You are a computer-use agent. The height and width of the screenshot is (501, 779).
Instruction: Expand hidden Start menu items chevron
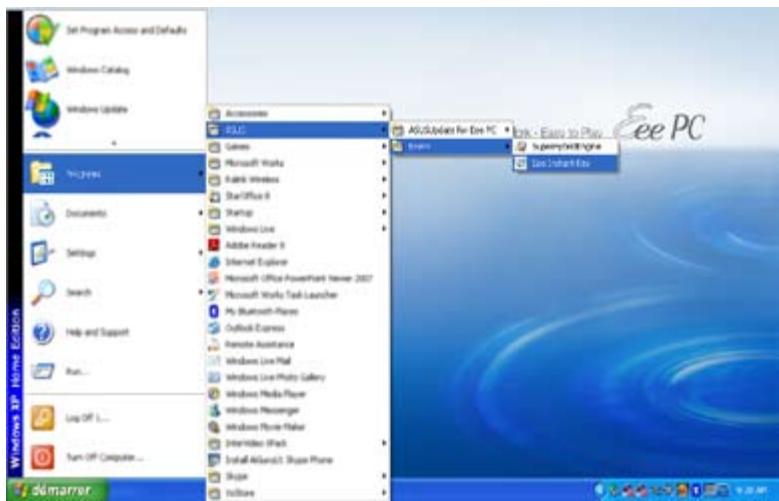click(x=114, y=143)
